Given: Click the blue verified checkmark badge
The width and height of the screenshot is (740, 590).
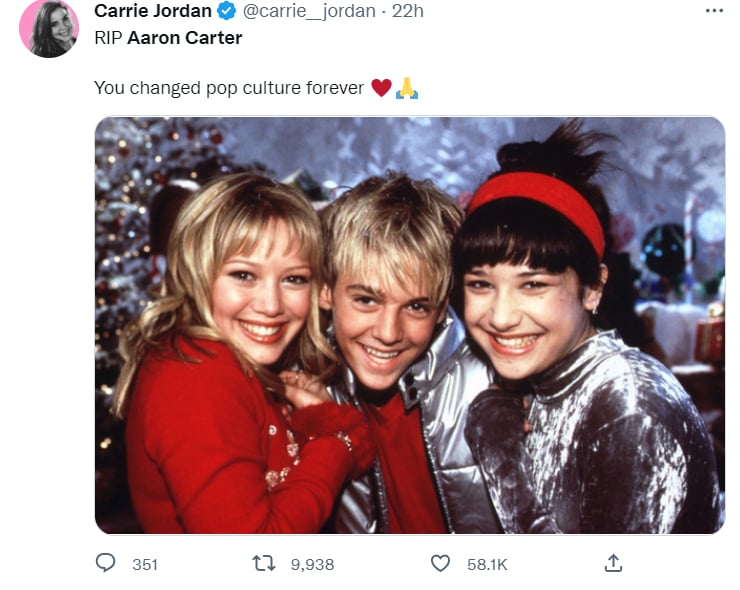Looking at the screenshot, I should (x=227, y=10).
